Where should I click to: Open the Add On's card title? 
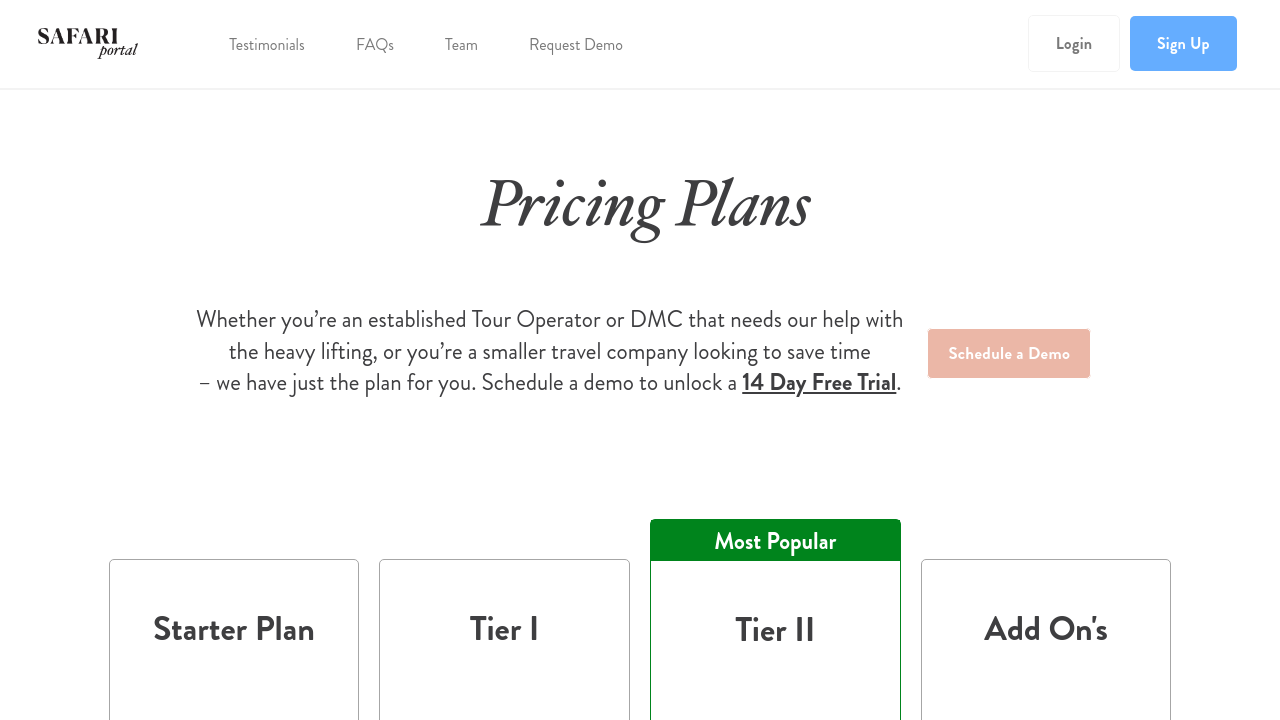1045,629
